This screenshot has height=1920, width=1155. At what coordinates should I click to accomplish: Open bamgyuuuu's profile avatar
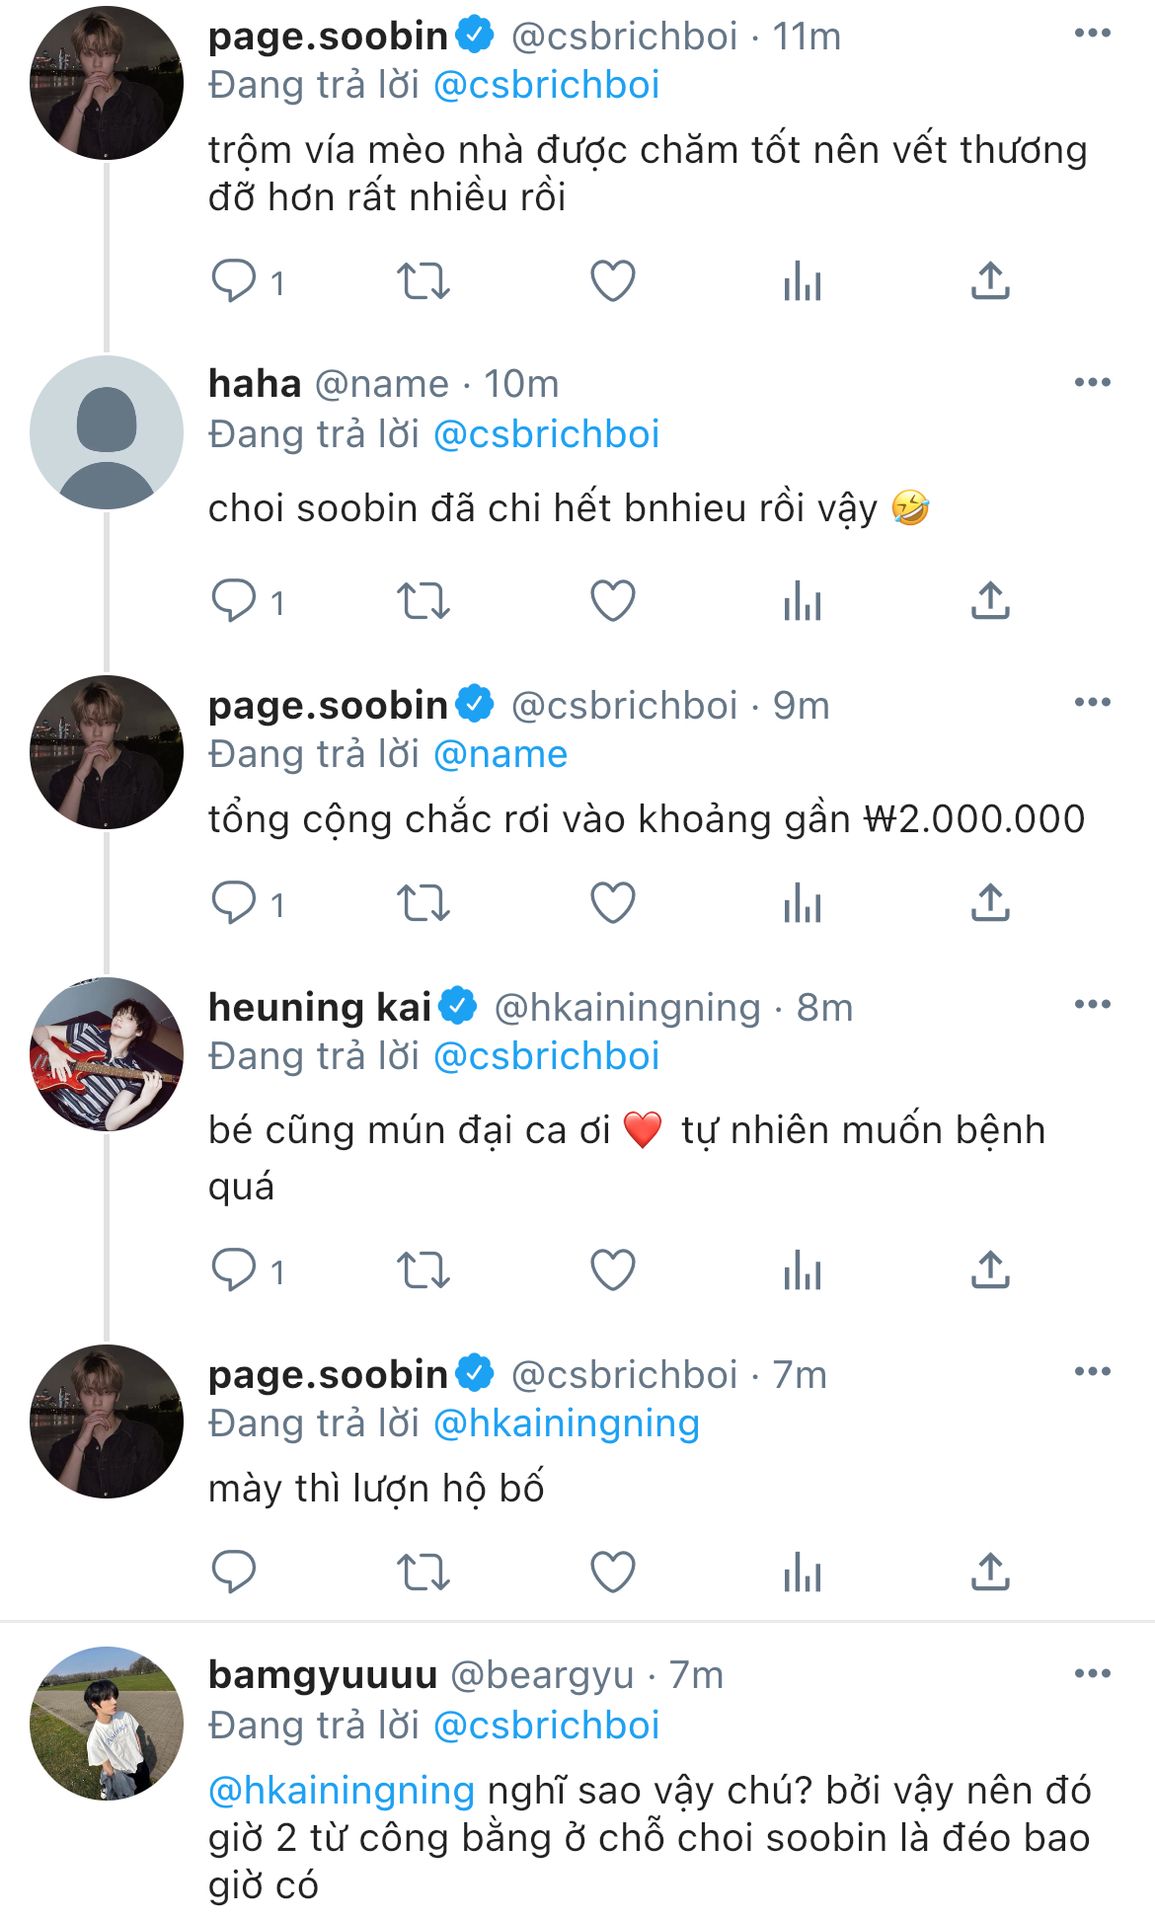point(107,1722)
